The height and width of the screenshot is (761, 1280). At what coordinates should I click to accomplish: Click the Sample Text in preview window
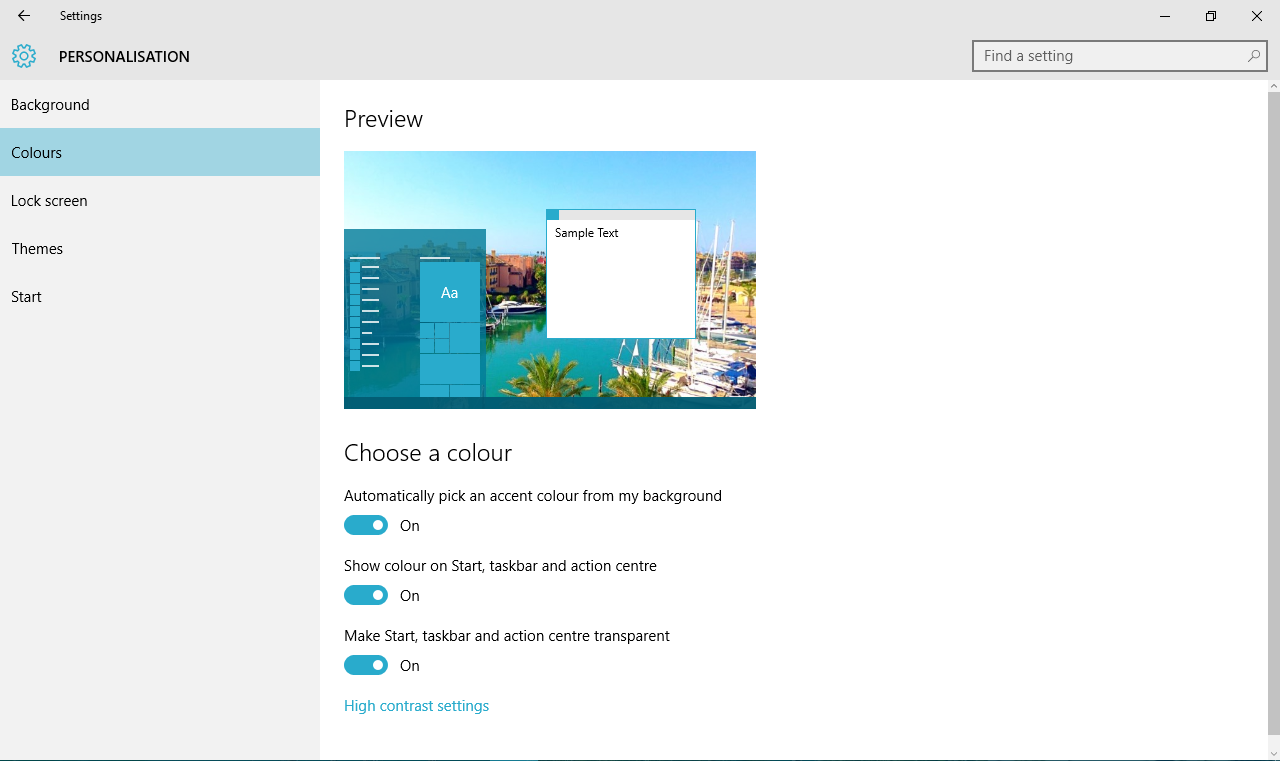click(x=587, y=233)
